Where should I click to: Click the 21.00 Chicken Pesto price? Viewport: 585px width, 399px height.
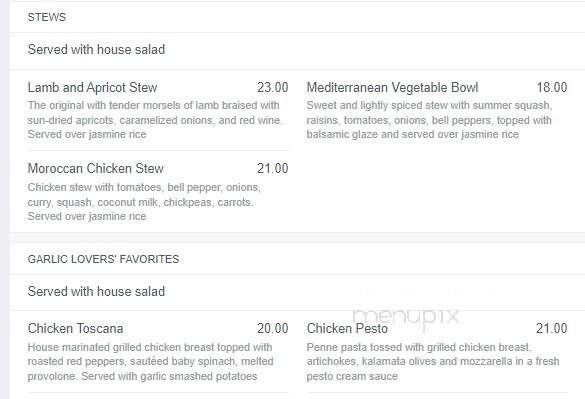552,329
